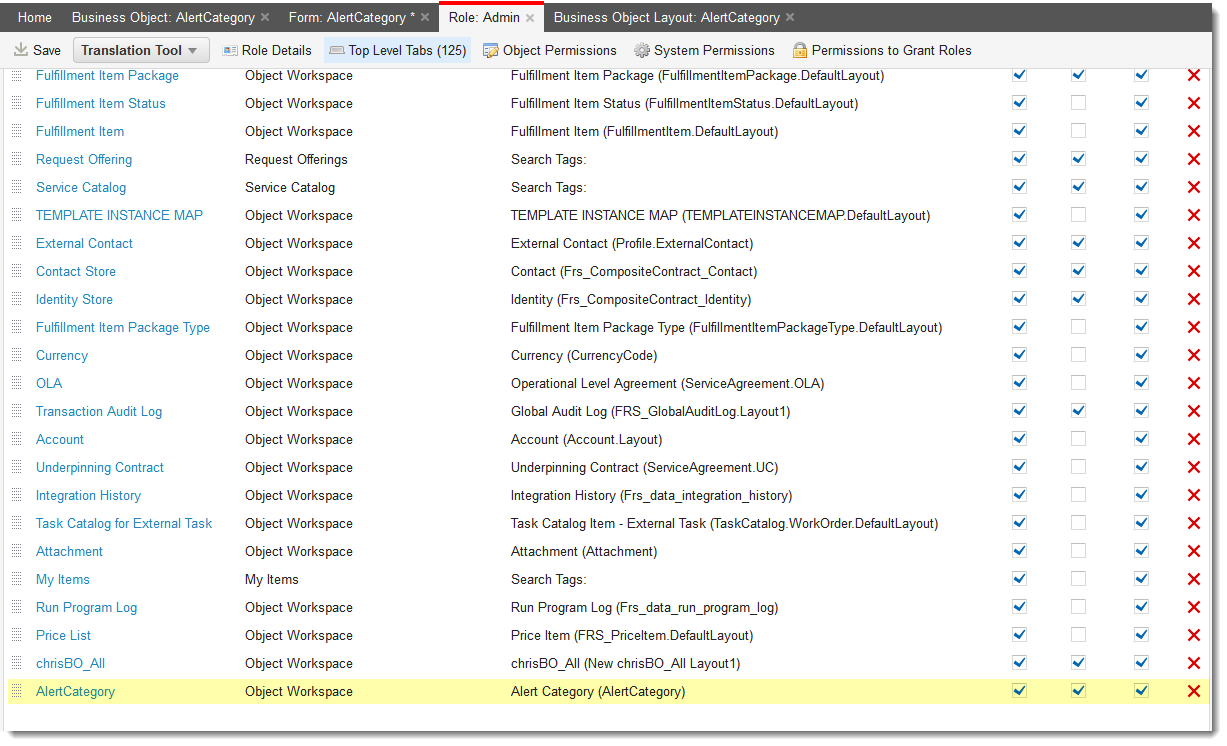
Task: Open Fulfillment Item Package Type link
Action: click(123, 327)
